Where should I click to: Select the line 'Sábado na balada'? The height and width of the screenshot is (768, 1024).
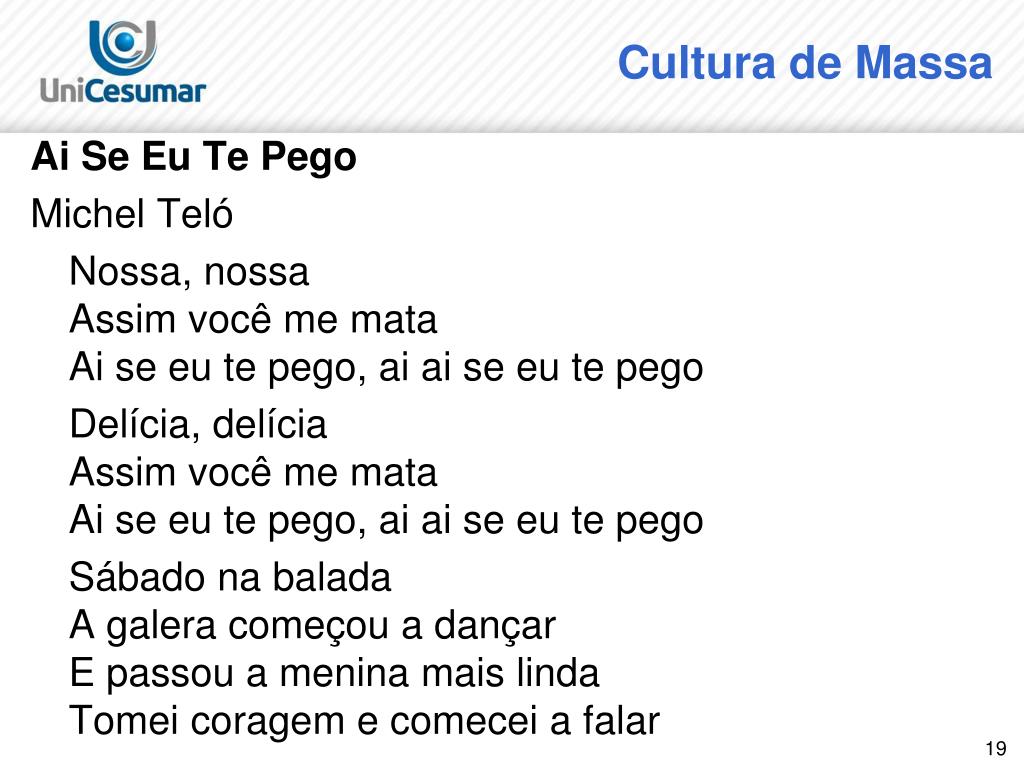coord(230,577)
